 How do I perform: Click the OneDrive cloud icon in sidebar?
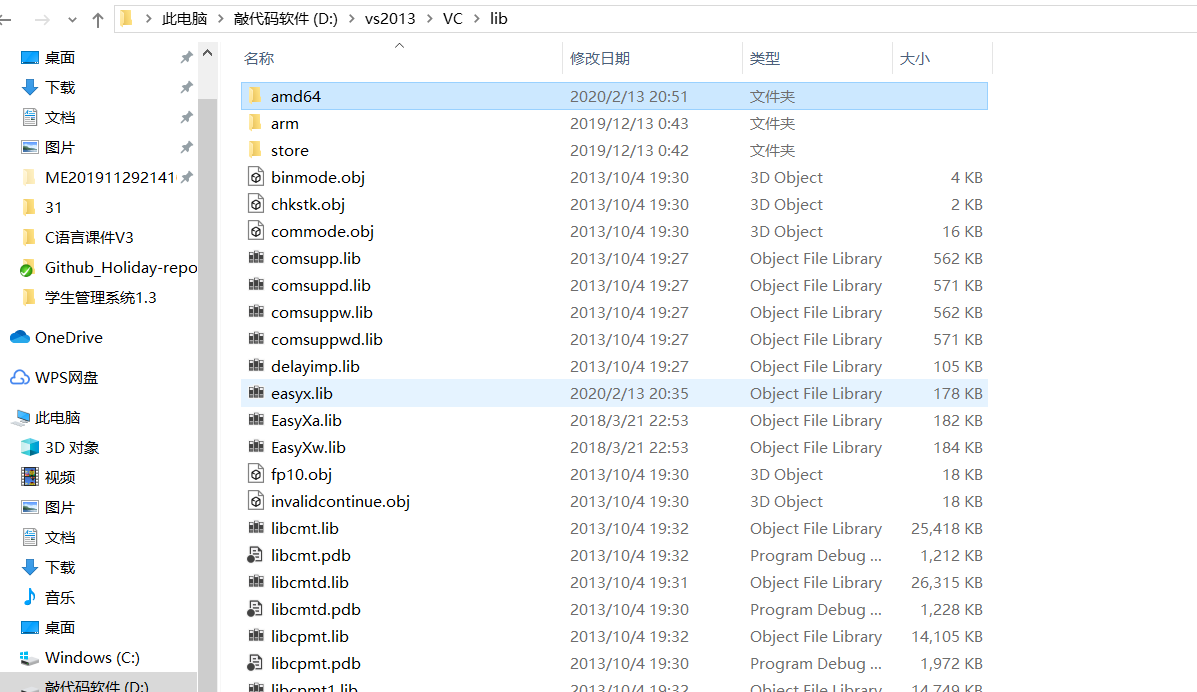coord(20,337)
